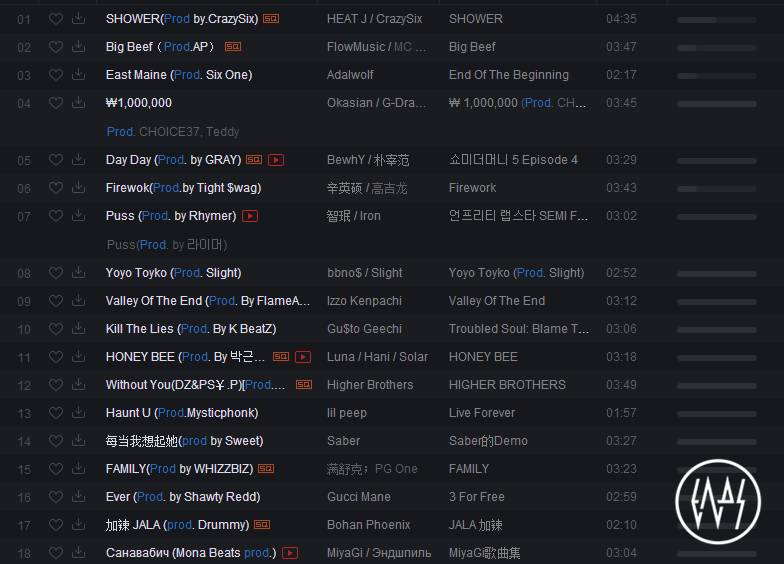Viewport: 784px width, 564px height.
Task: Open album MiyaGi歌曲集
Action: click(484, 553)
